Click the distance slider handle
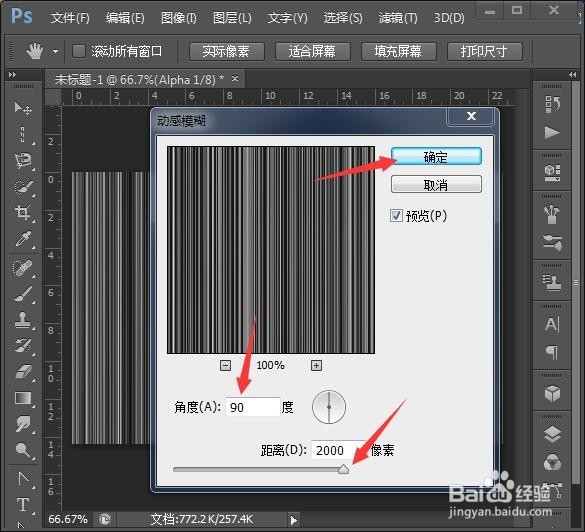 coord(343,469)
